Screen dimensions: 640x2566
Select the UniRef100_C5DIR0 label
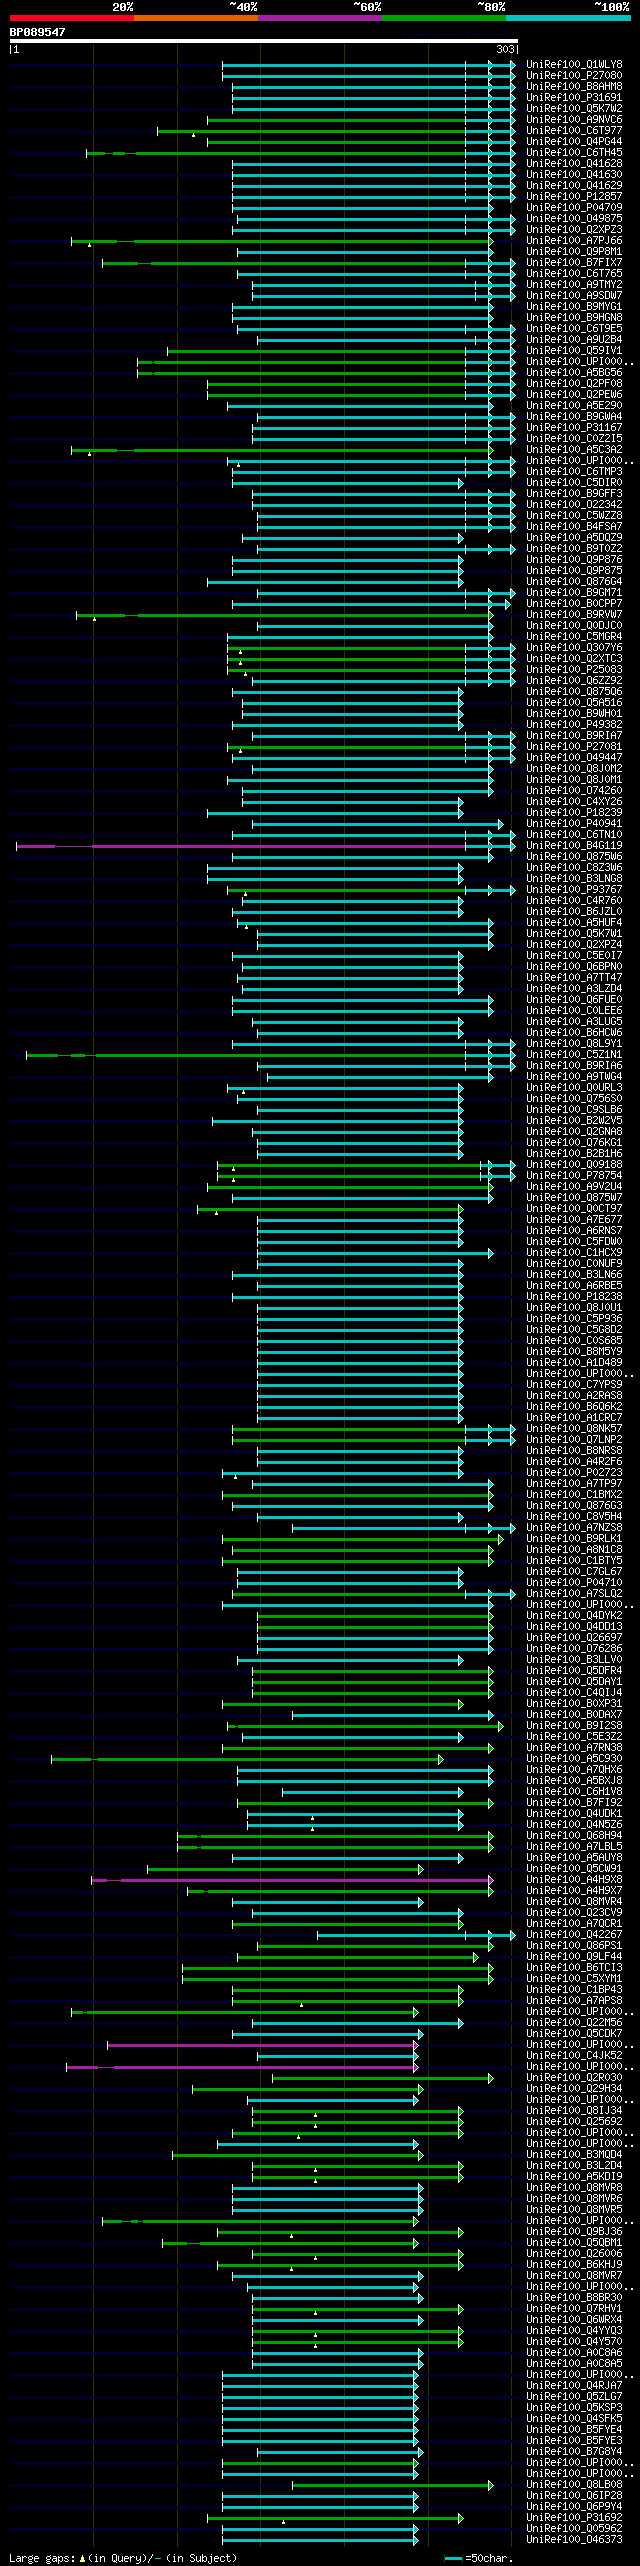[574, 482]
